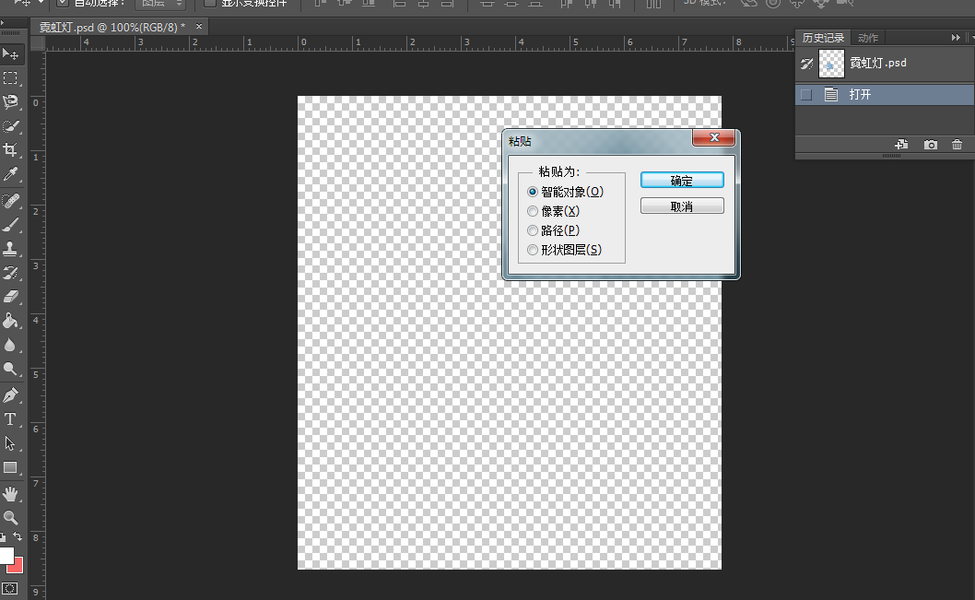
Task: Choose the 形状图层(S) paste option
Action: pyautogui.click(x=565, y=250)
